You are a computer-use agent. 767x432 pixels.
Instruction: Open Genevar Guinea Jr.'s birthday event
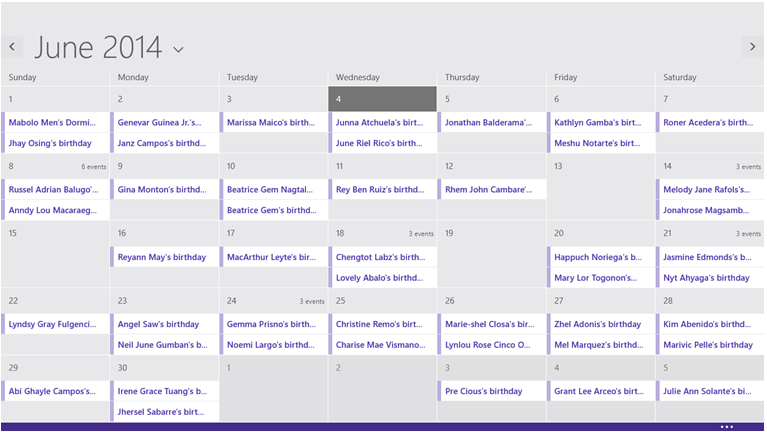(163, 123)
